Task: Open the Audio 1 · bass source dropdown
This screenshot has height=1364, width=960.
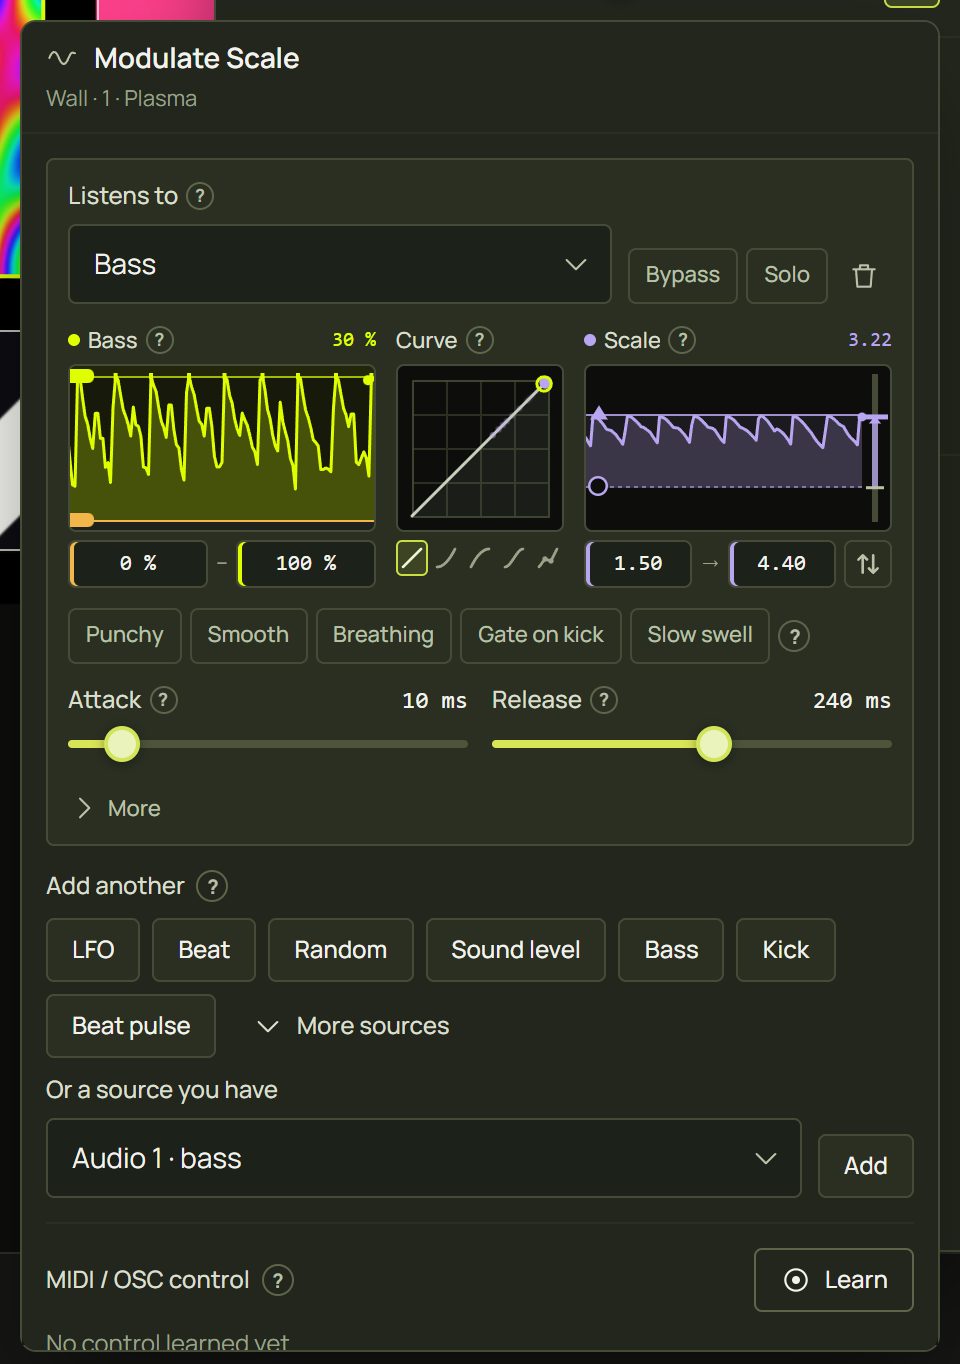Action: point(424,1158)
